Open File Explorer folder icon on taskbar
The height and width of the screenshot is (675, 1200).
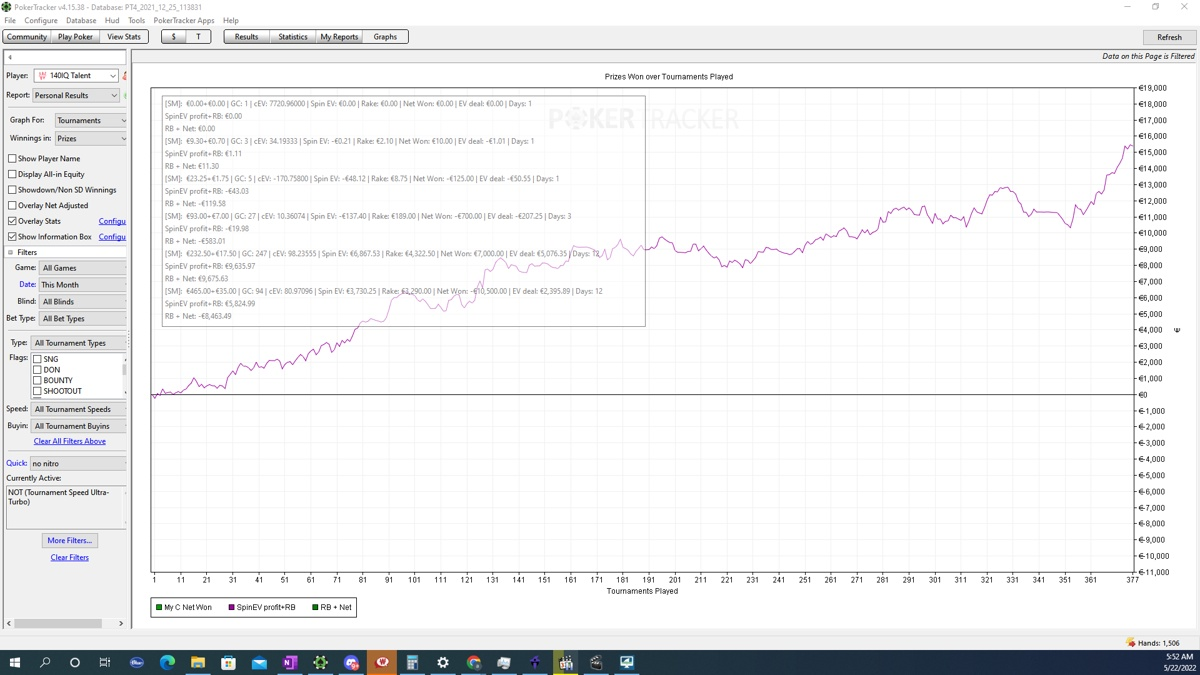coord(198,662)
